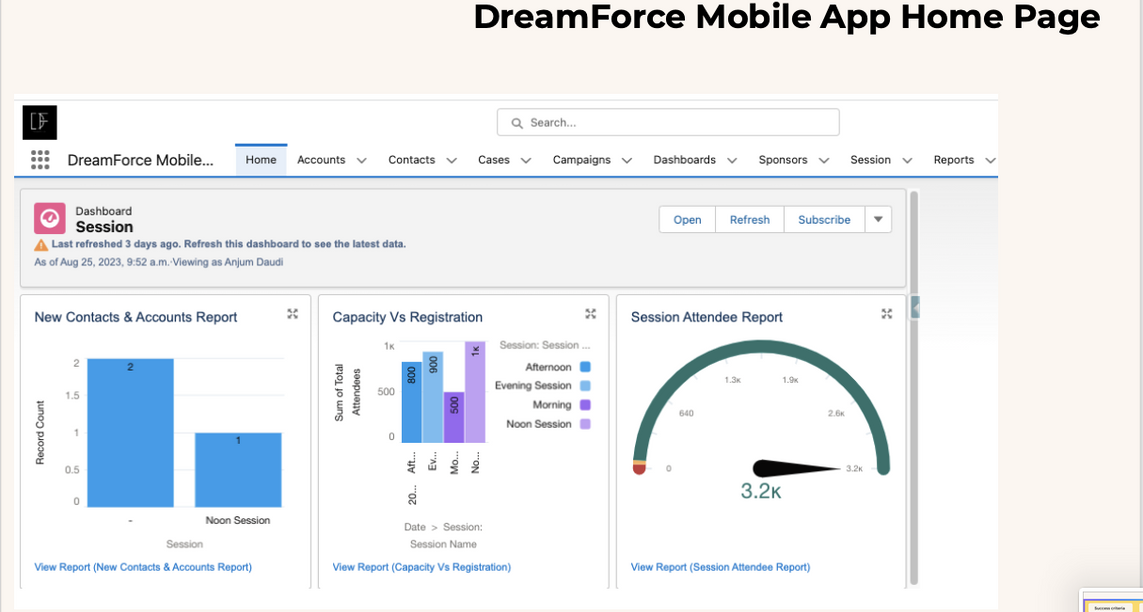Click the 800 Afternoon bar

(x=411, y=402)
